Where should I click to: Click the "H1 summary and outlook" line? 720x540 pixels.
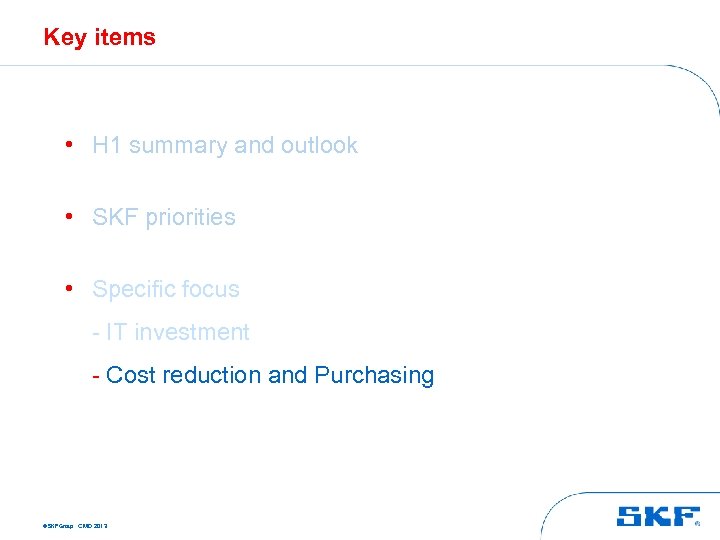(x=224, y=146)
